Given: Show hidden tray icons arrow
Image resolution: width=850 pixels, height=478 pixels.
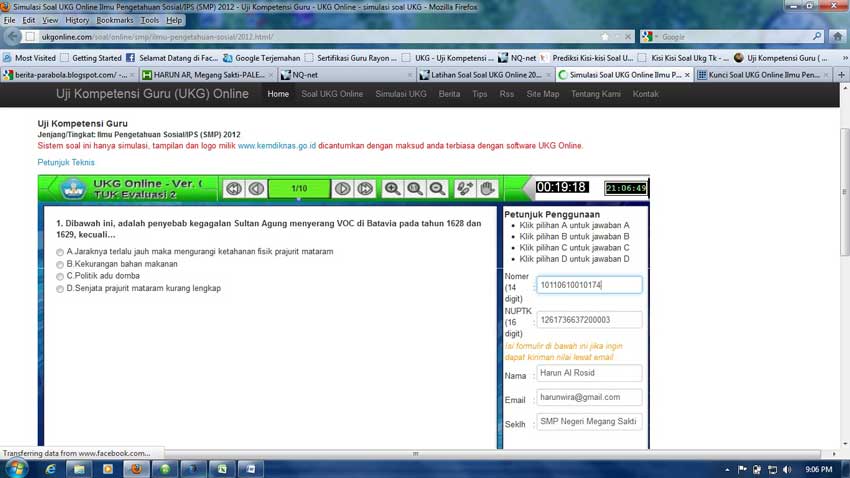Looking at the screenshot, I should coord(727,470).
